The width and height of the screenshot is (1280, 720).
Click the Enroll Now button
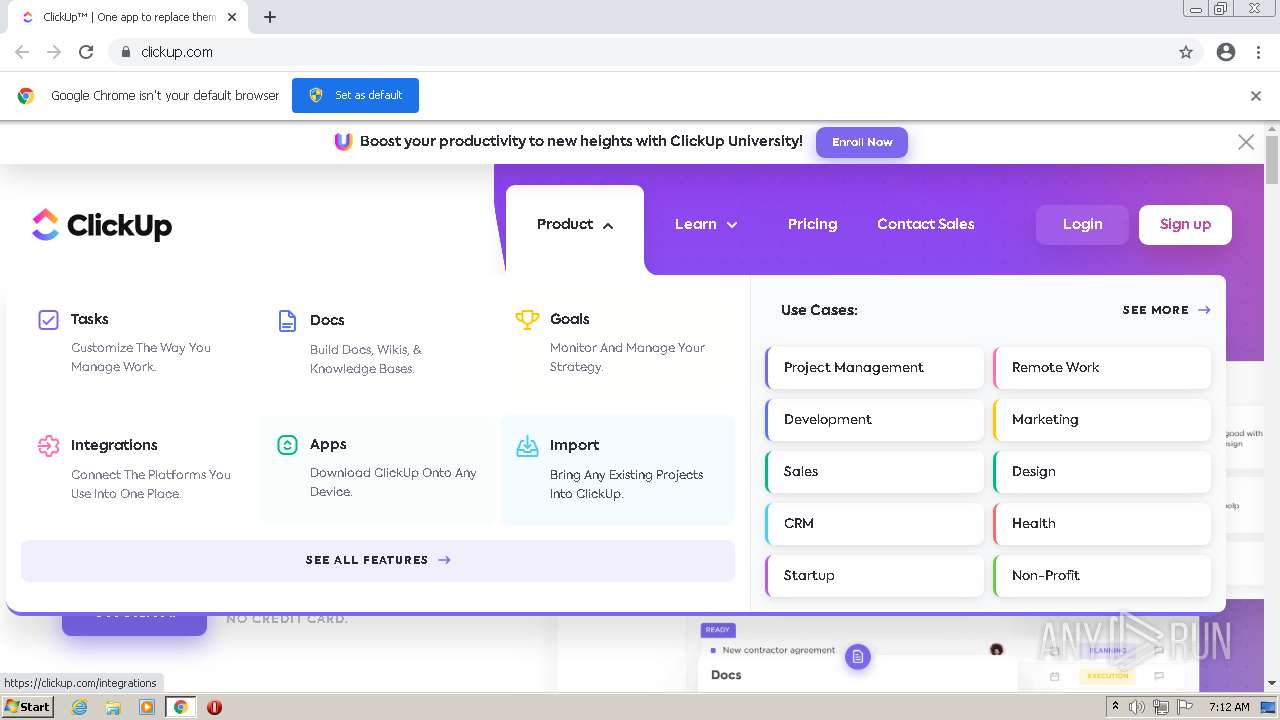(x=862, y=142)
